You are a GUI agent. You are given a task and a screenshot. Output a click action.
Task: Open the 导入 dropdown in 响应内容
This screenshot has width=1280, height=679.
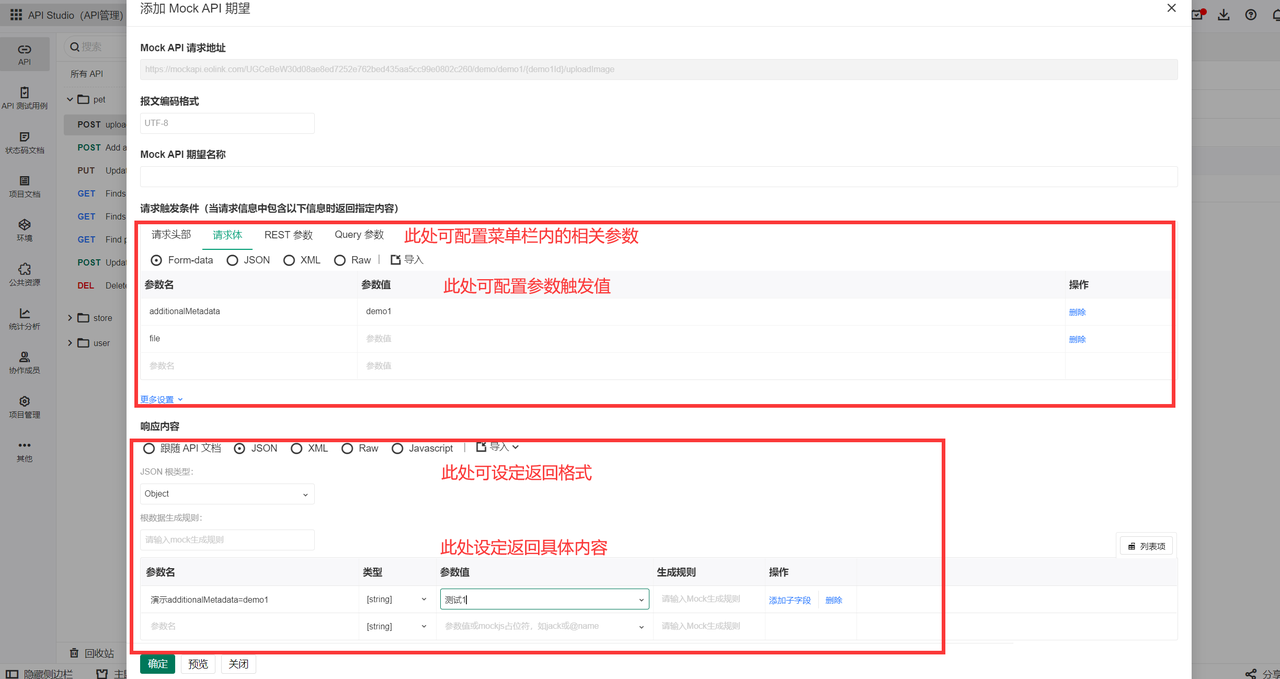pos(497,447)
